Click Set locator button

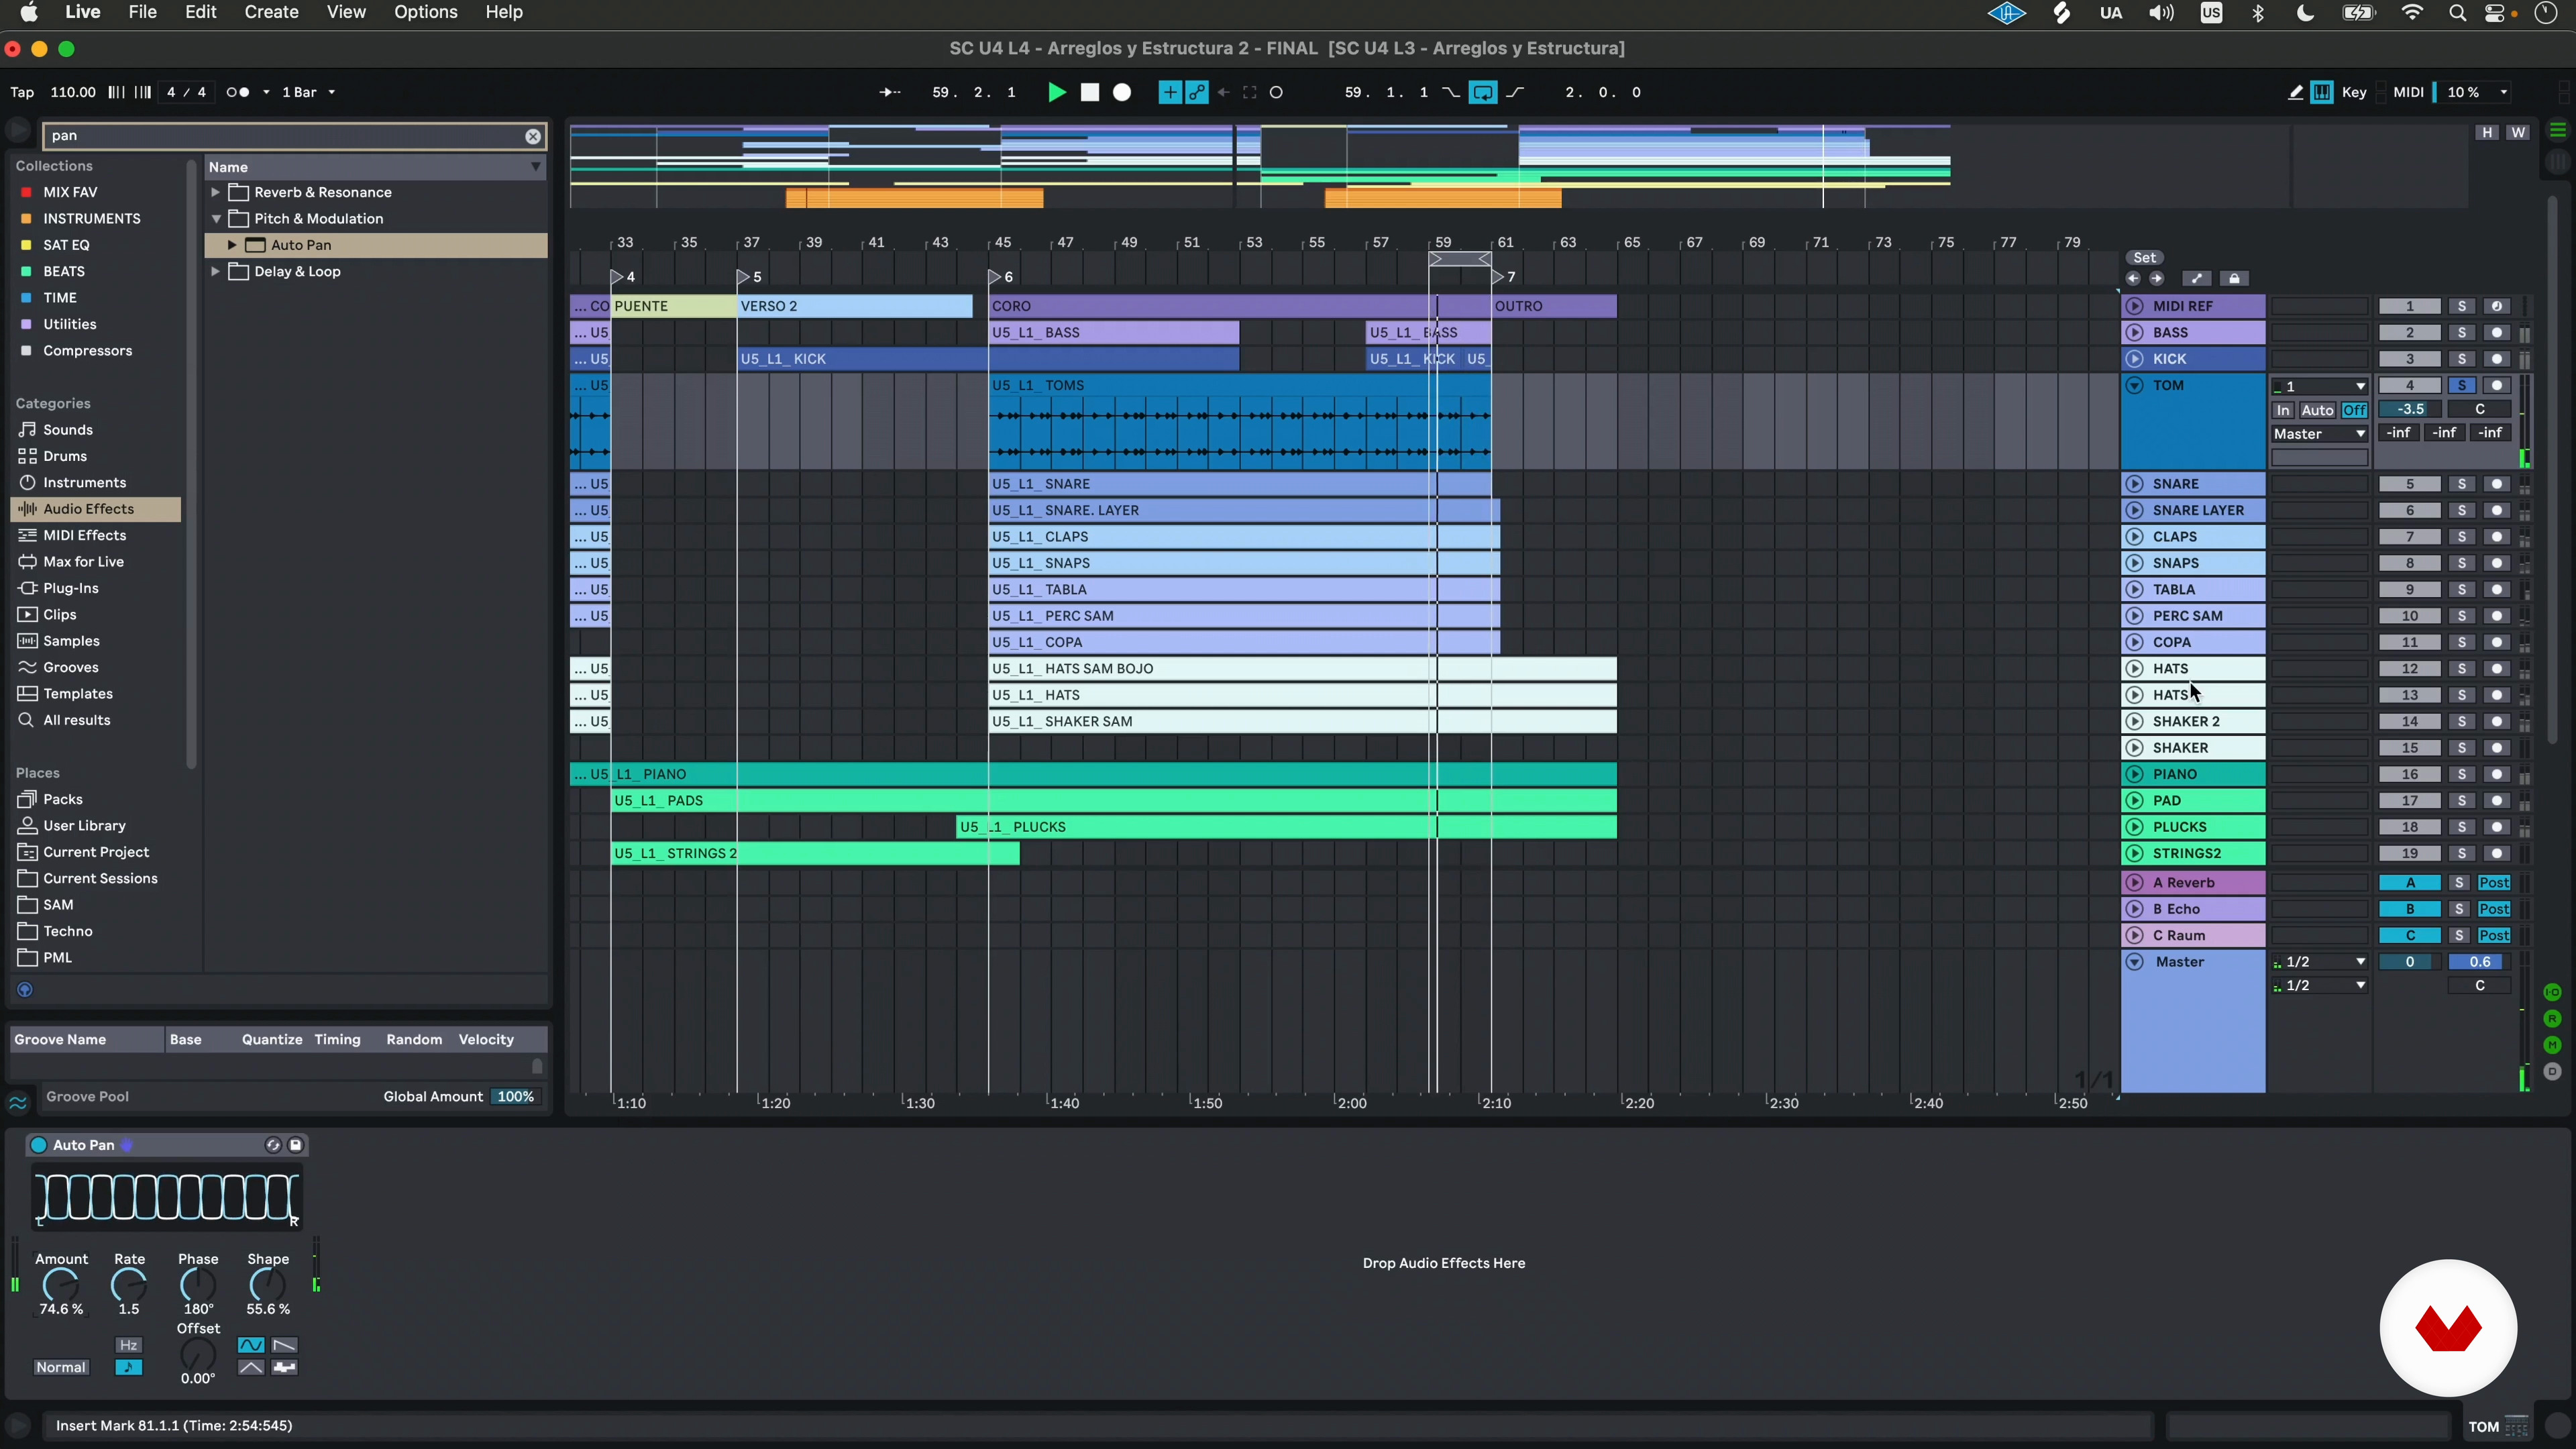pos(2145,258)
